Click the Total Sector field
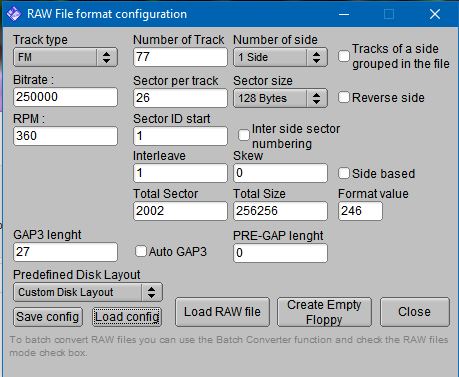 pyautogui.click(x=180, y=211)
